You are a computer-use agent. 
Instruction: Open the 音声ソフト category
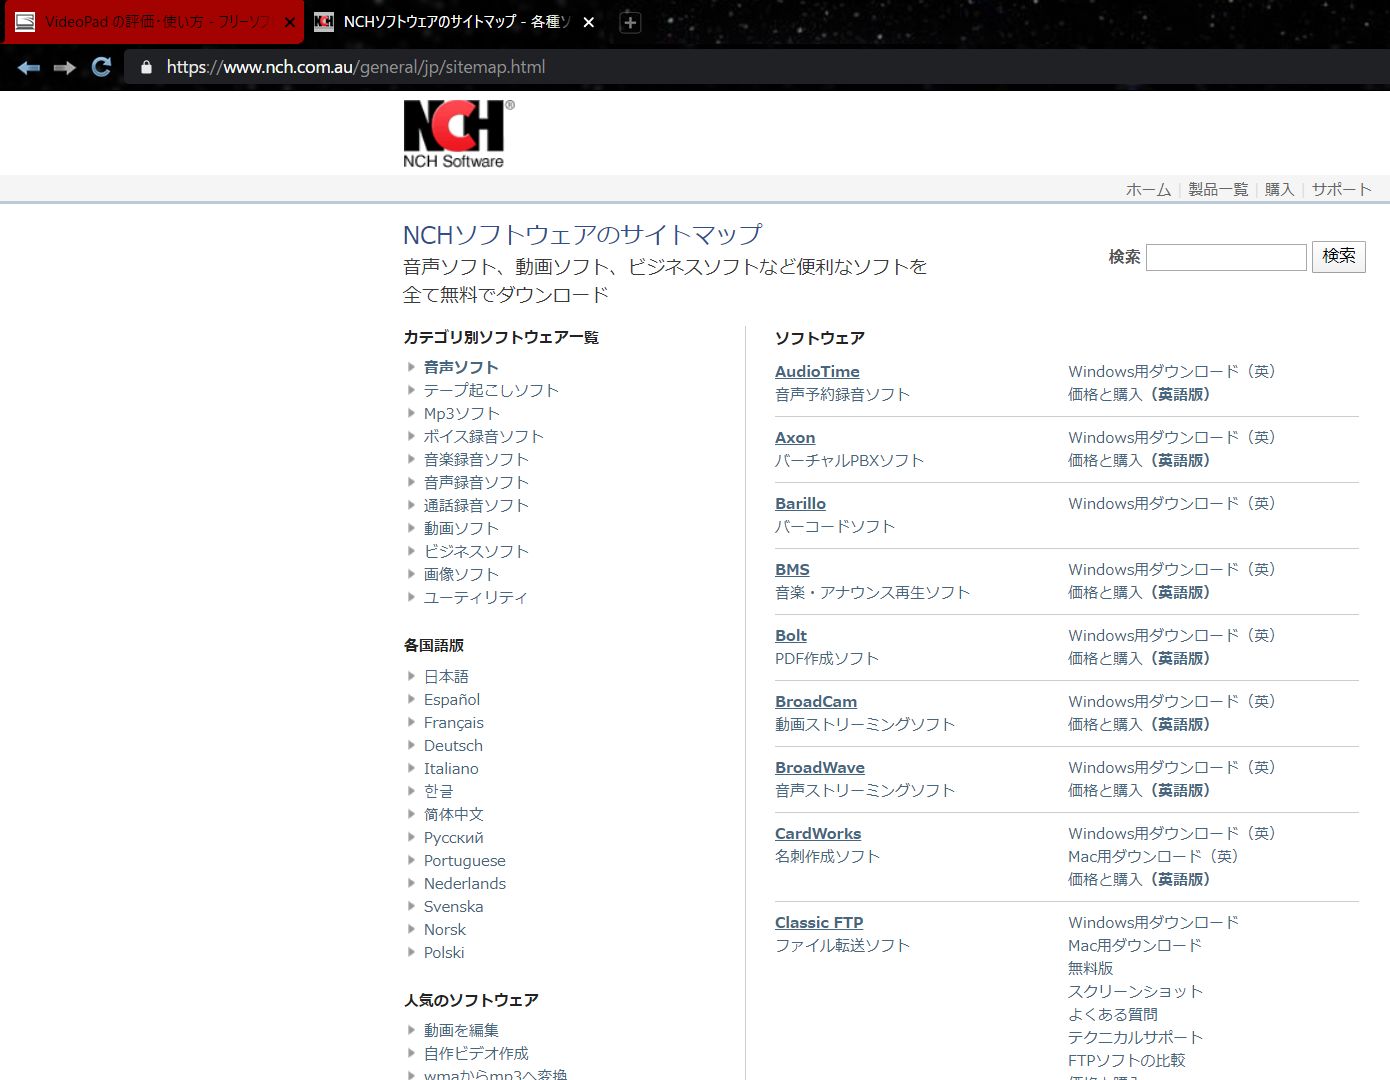coord(461,367)
